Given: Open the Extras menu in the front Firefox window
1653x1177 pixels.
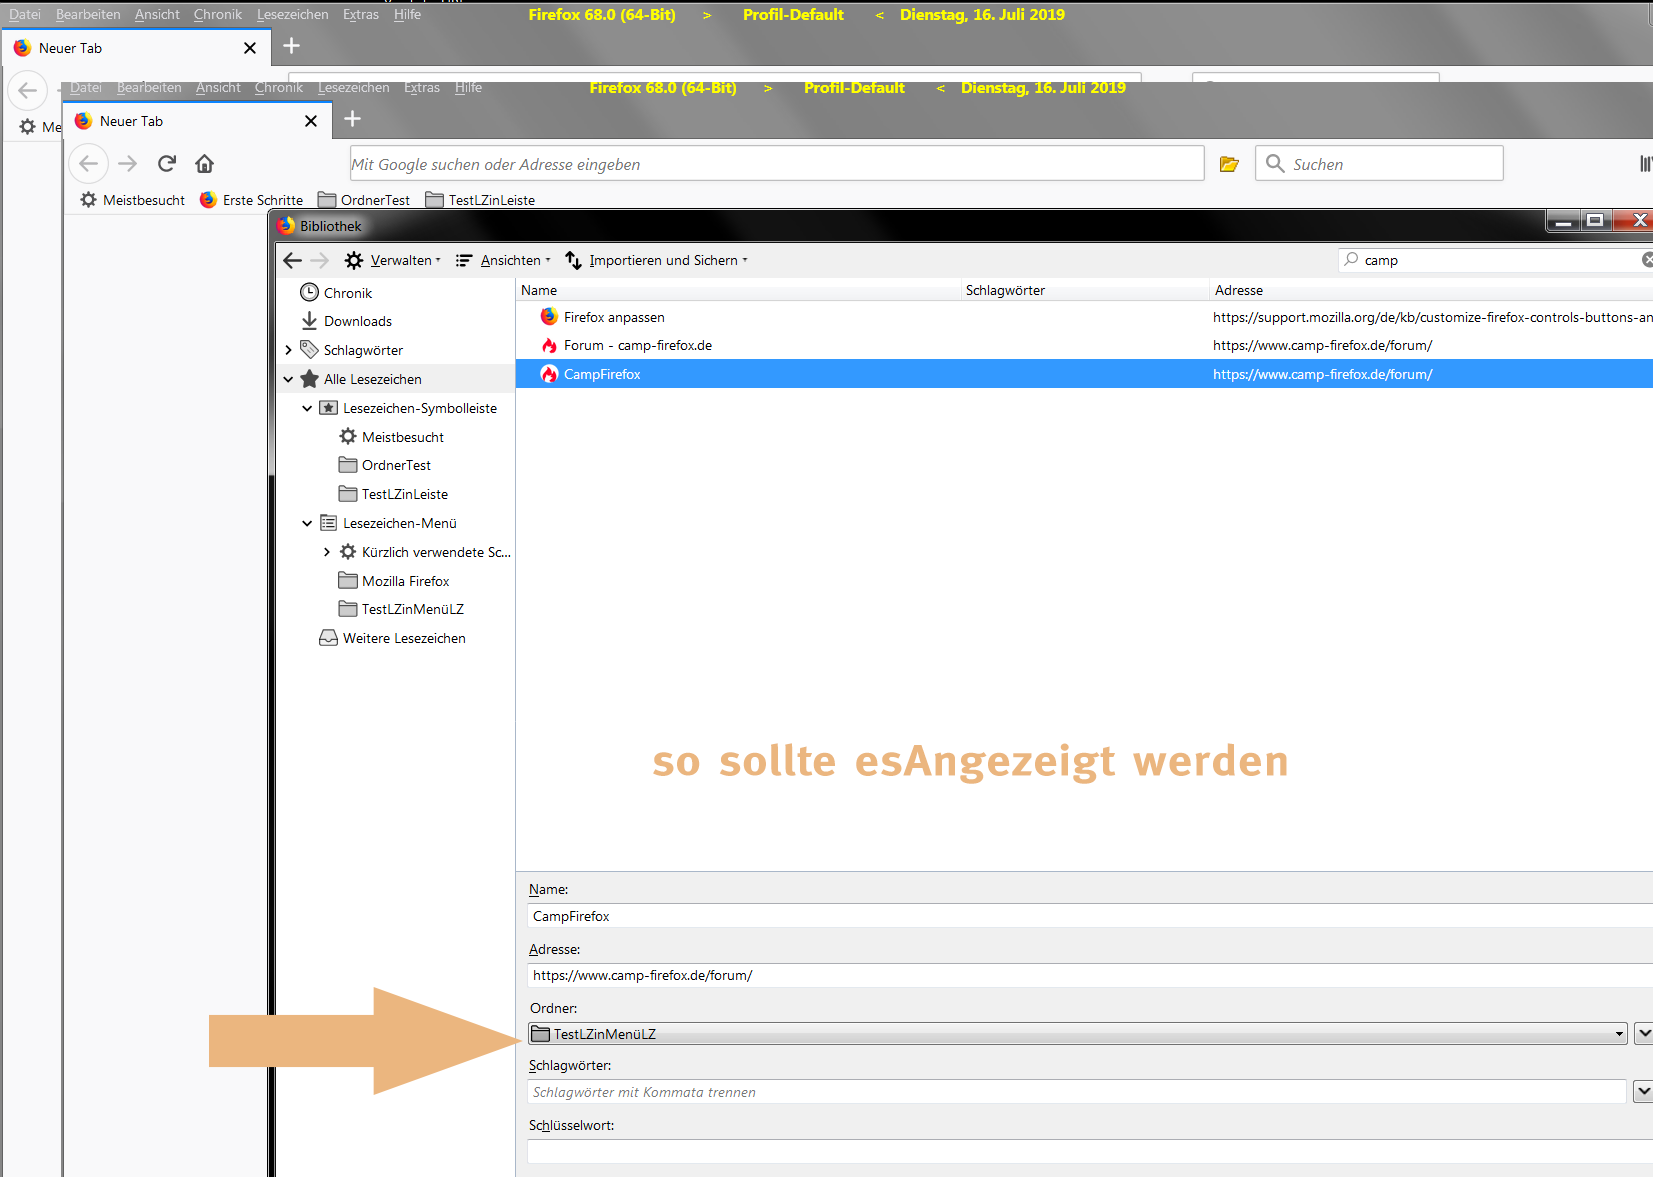Looking at the screenshot, I should point(422,88).
